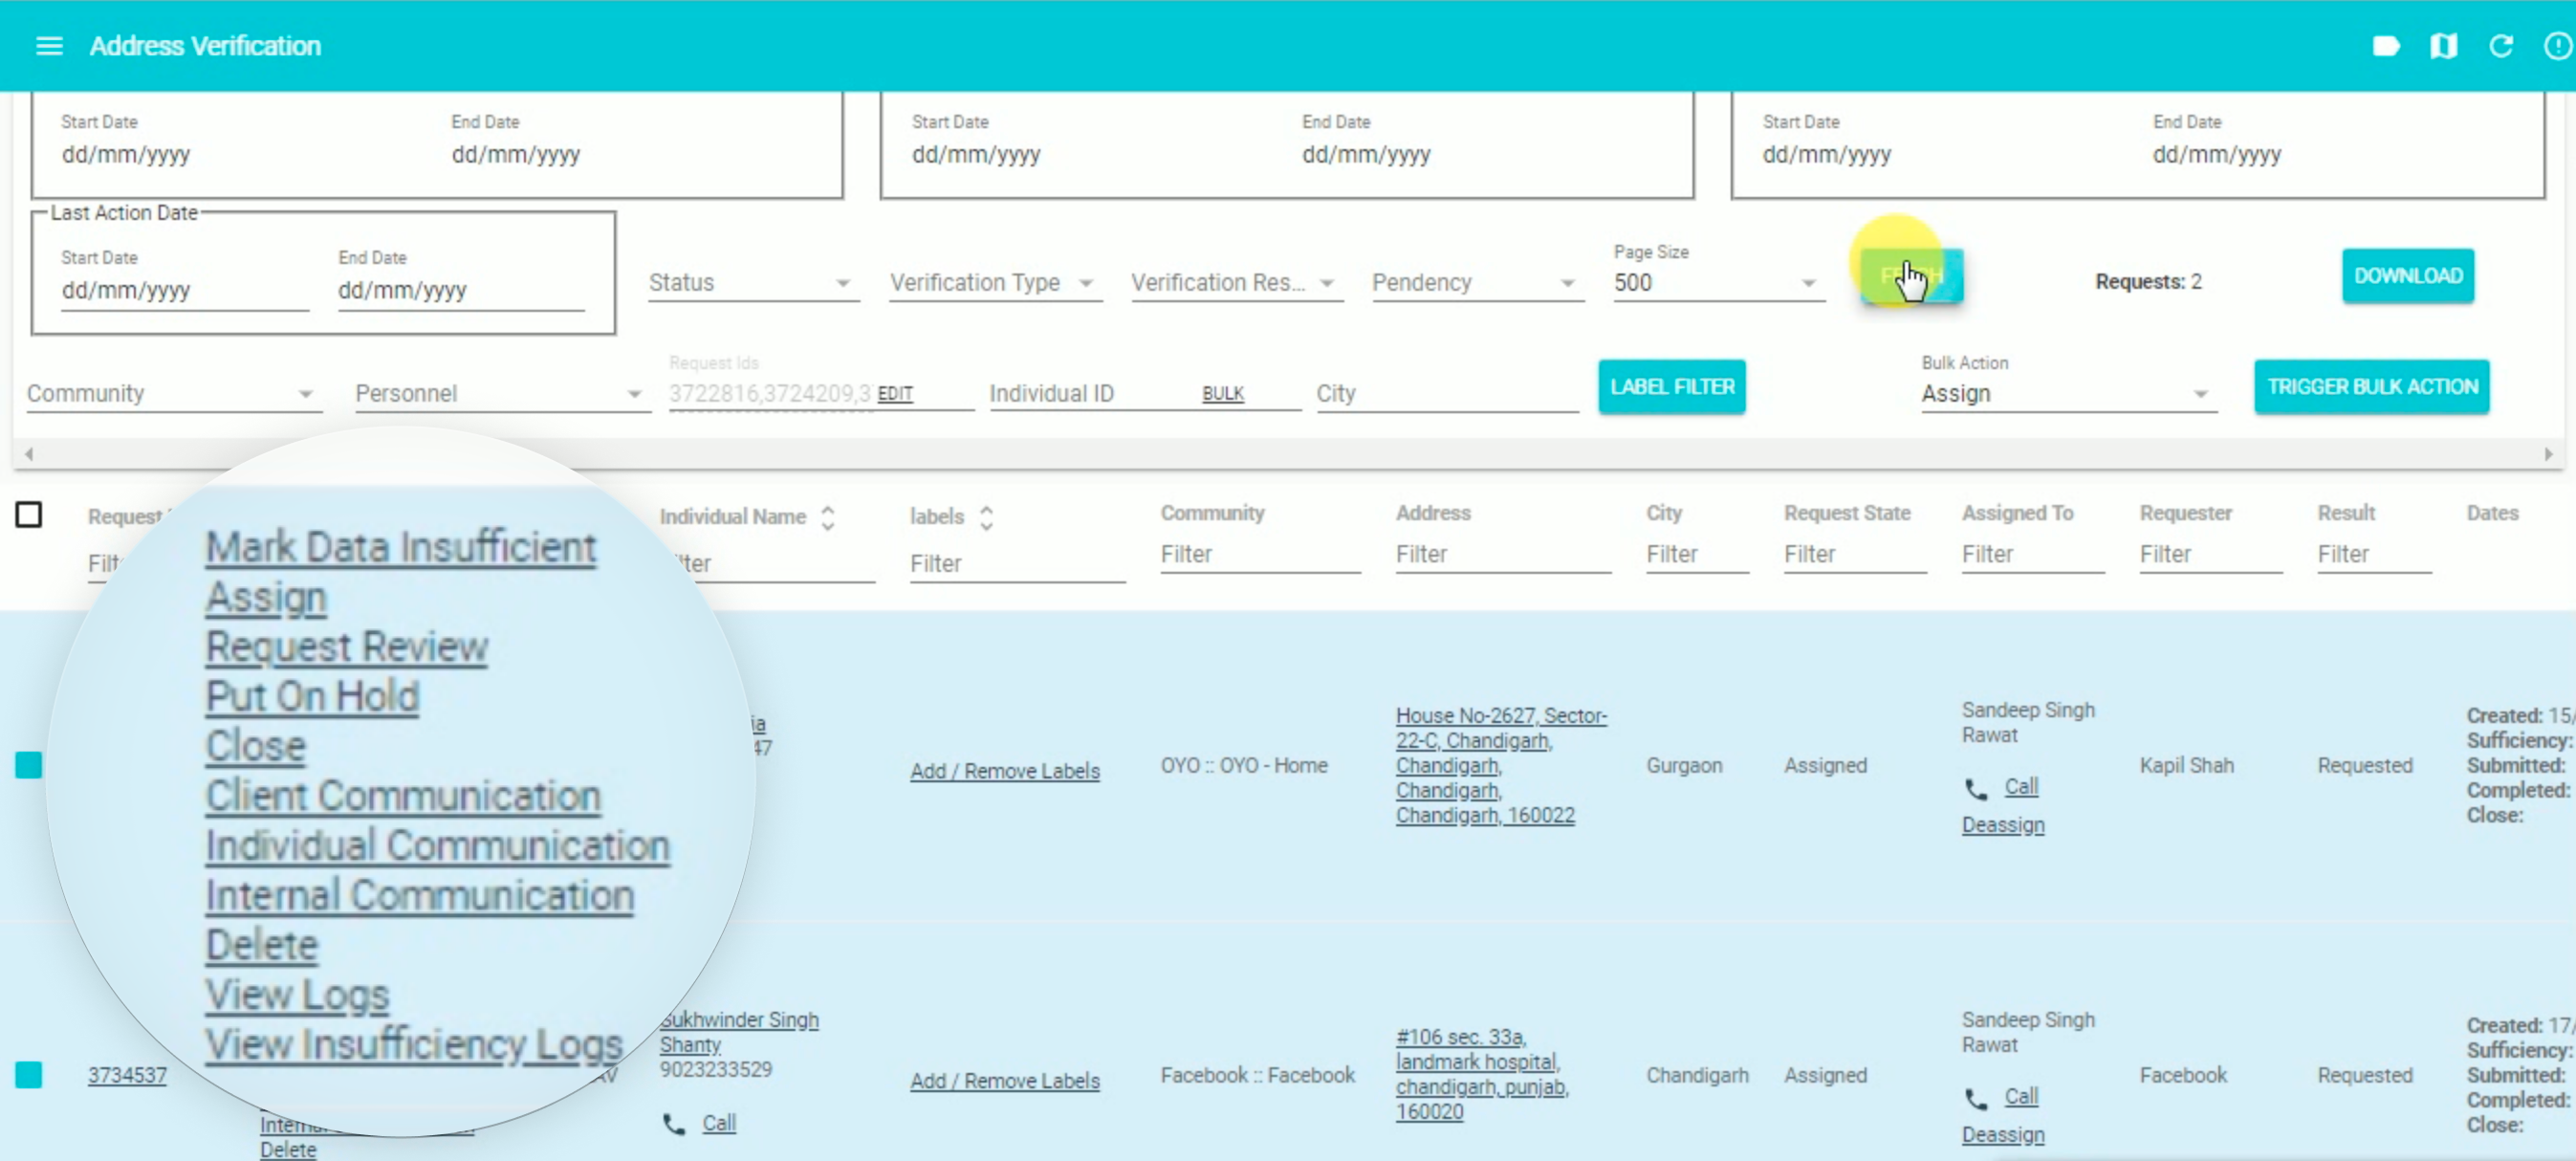Click the Assigned To column header
Screen dimensions: 2576x1161
click(x=2017, y=513)
